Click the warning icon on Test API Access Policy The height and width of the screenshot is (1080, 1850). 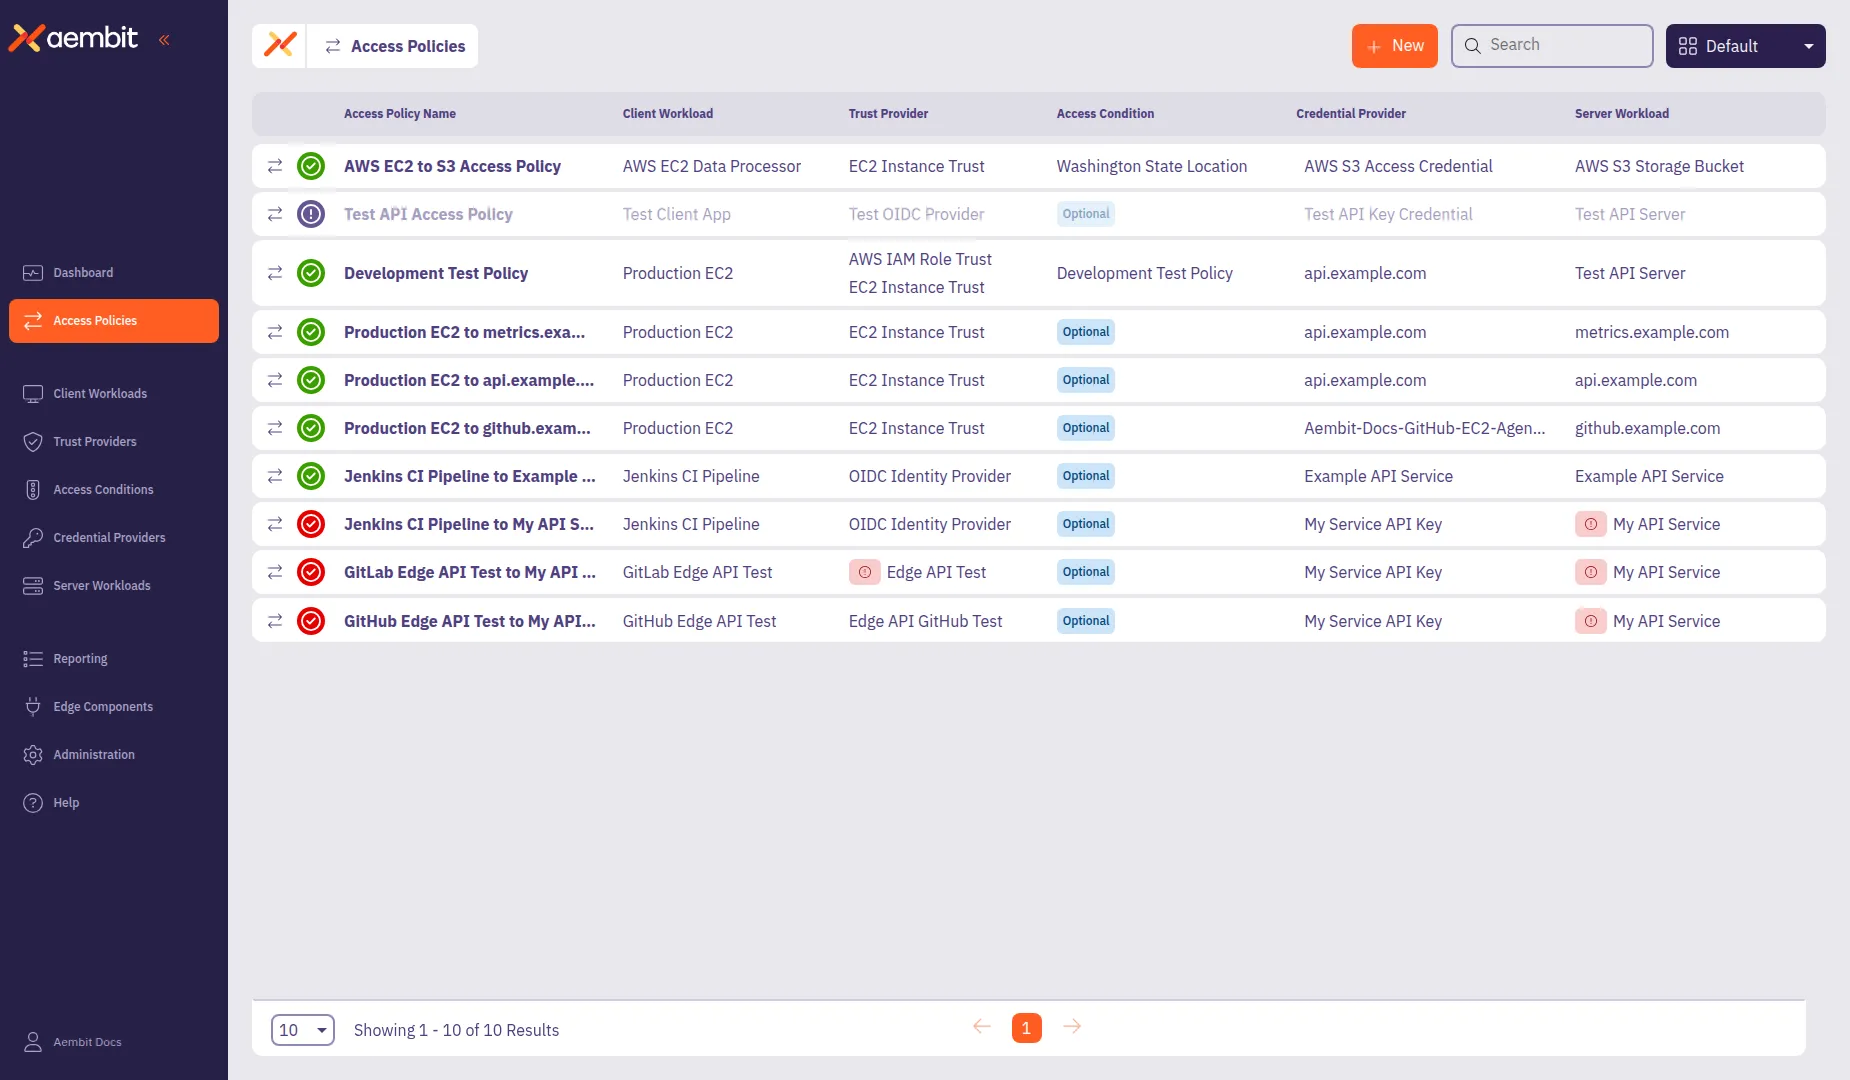[311, 213]
